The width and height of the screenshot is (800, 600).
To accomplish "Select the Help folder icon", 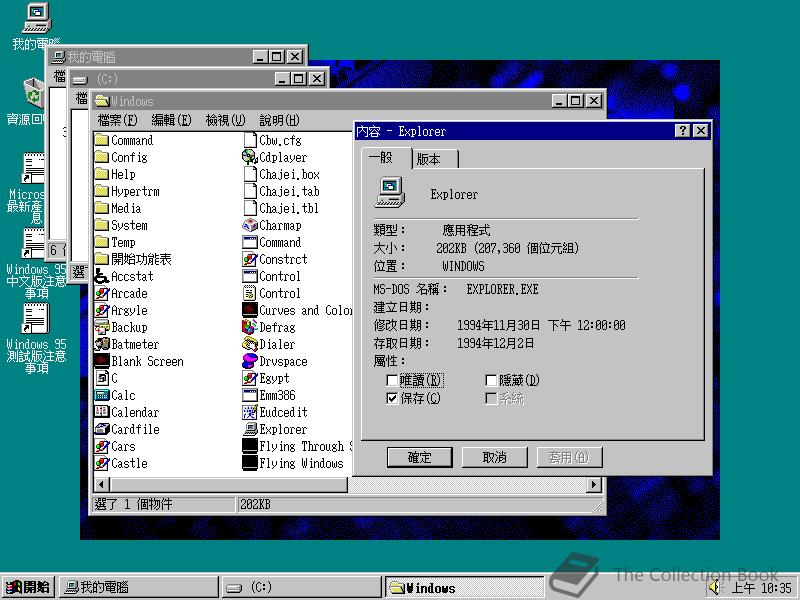I will click(x=102, y=174).
